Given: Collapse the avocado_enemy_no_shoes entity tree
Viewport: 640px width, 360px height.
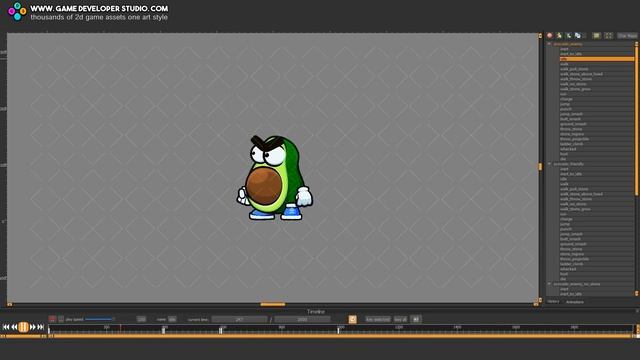Looking at the screenshot, I should pos(549,284).
